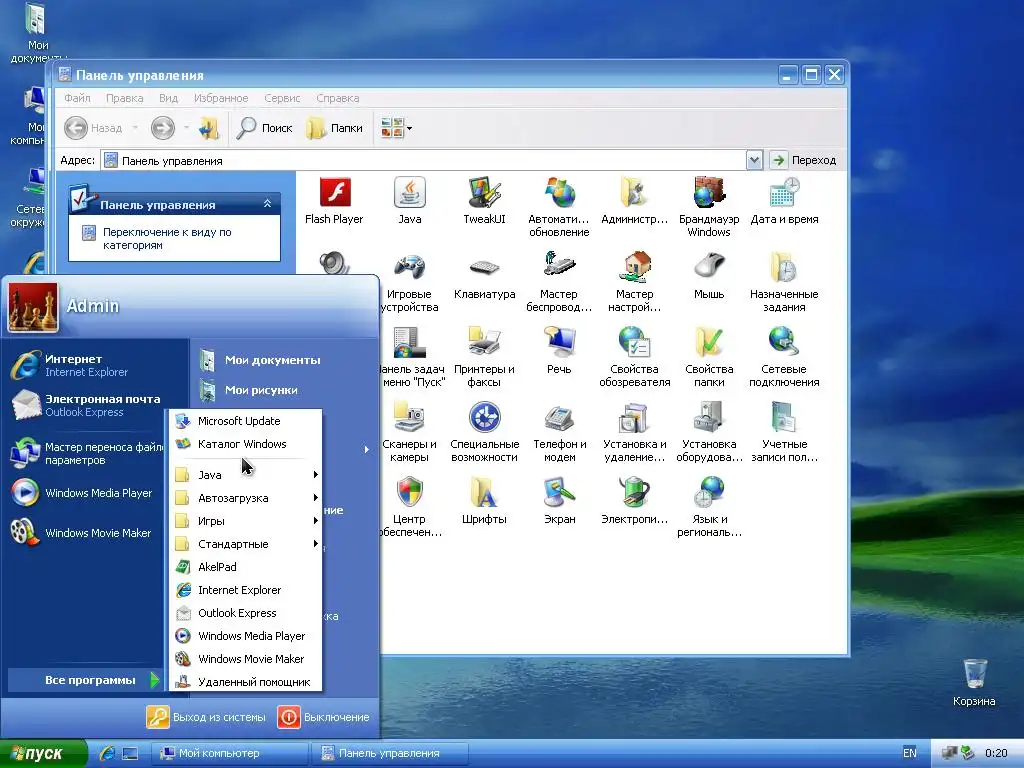Select Microsoft Update in programs menu
This screenshot has width=1024, height=768.
pos(246,421)
